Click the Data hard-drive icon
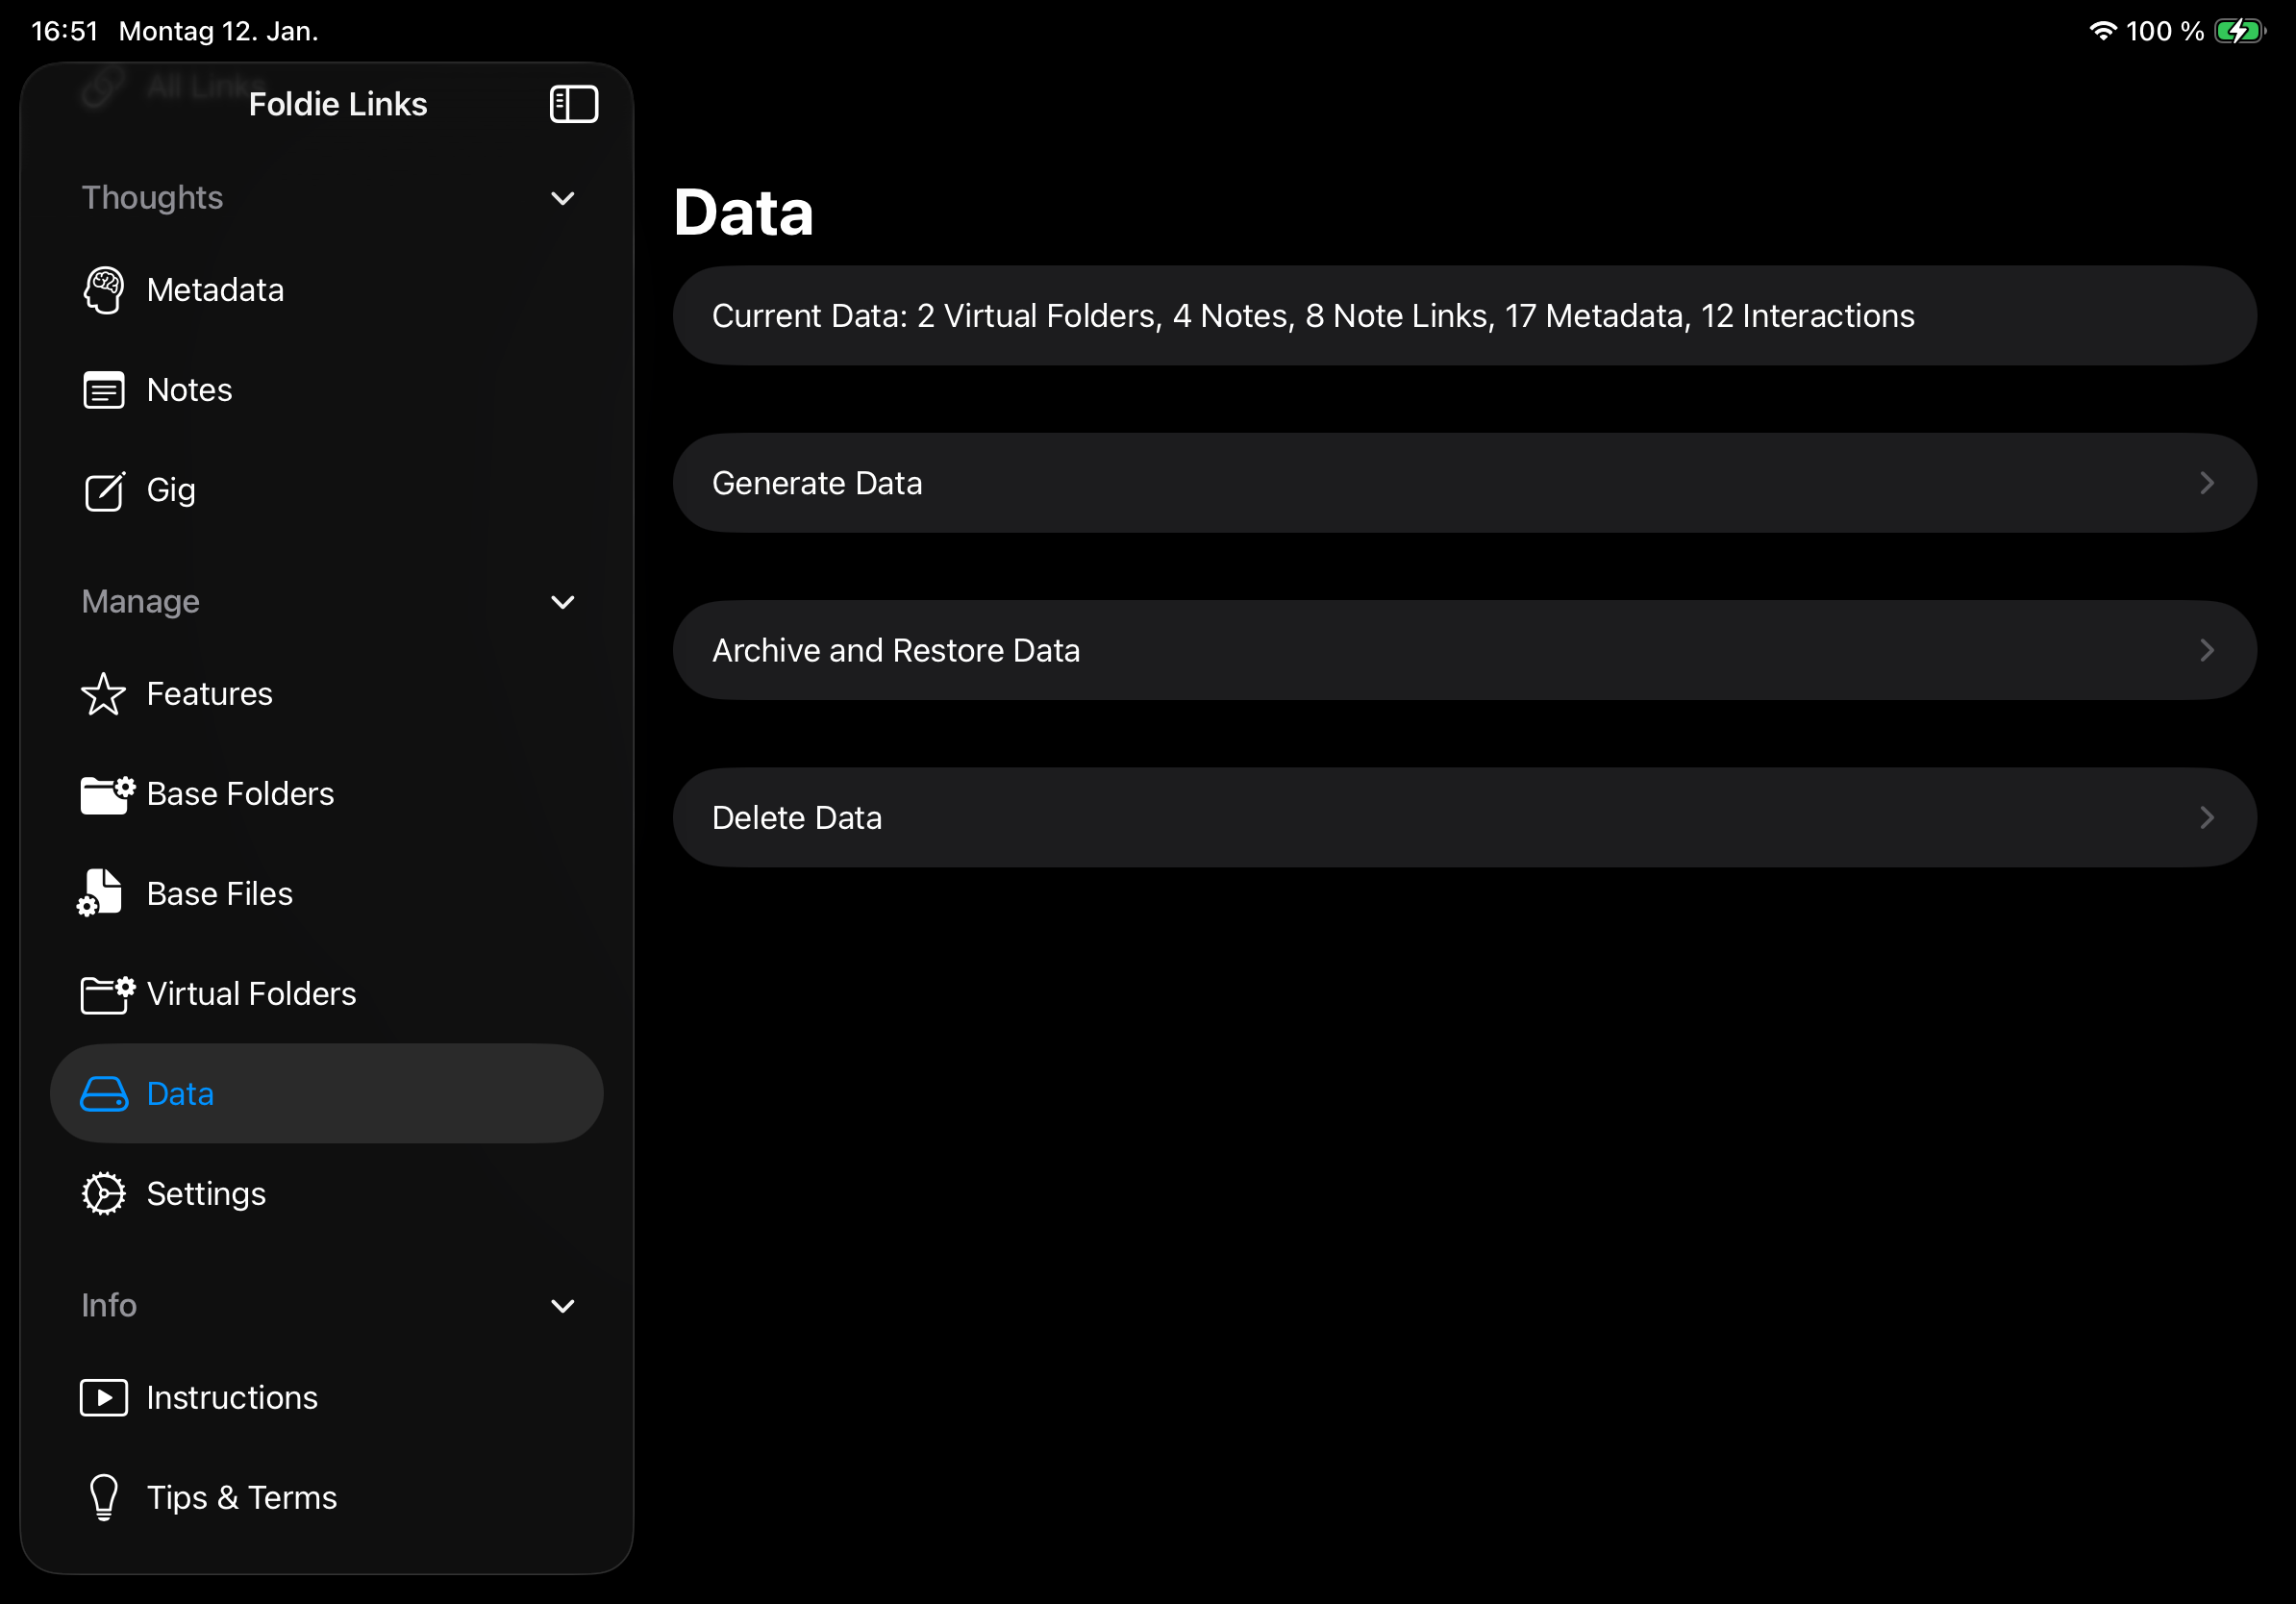 [103, 1094]
